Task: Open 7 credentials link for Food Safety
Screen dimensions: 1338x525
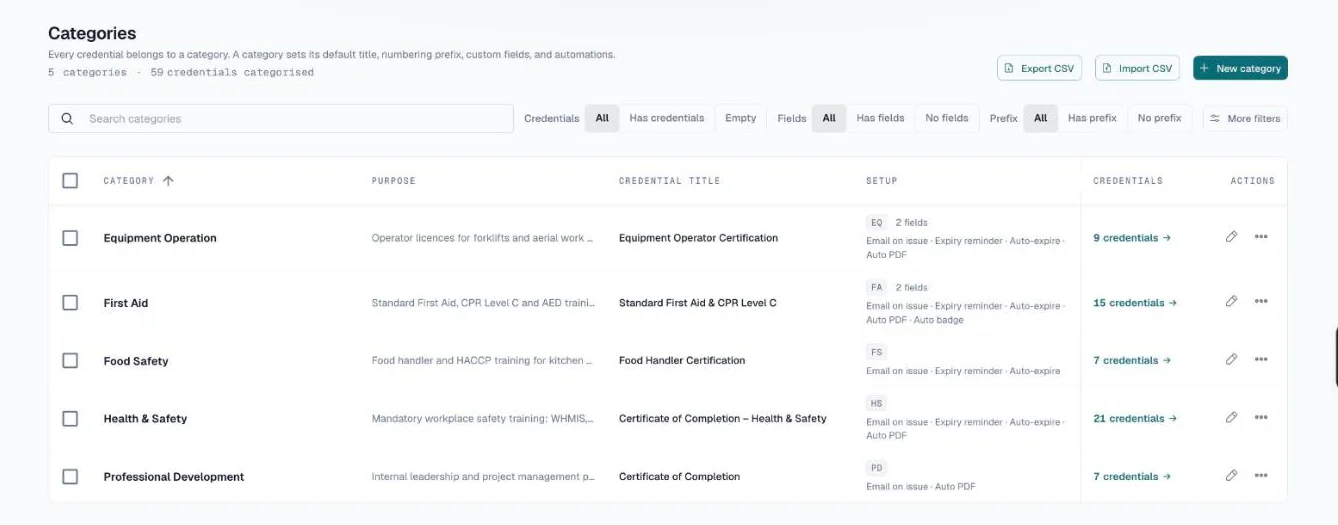Action: click(1132, 360)
